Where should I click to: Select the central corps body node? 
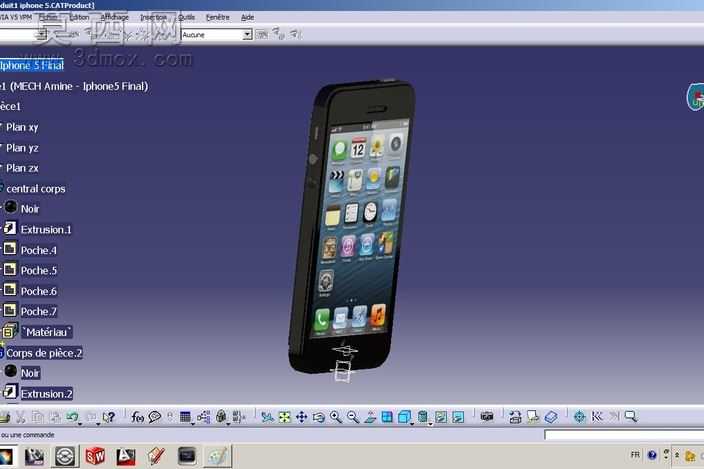point(35,189)
